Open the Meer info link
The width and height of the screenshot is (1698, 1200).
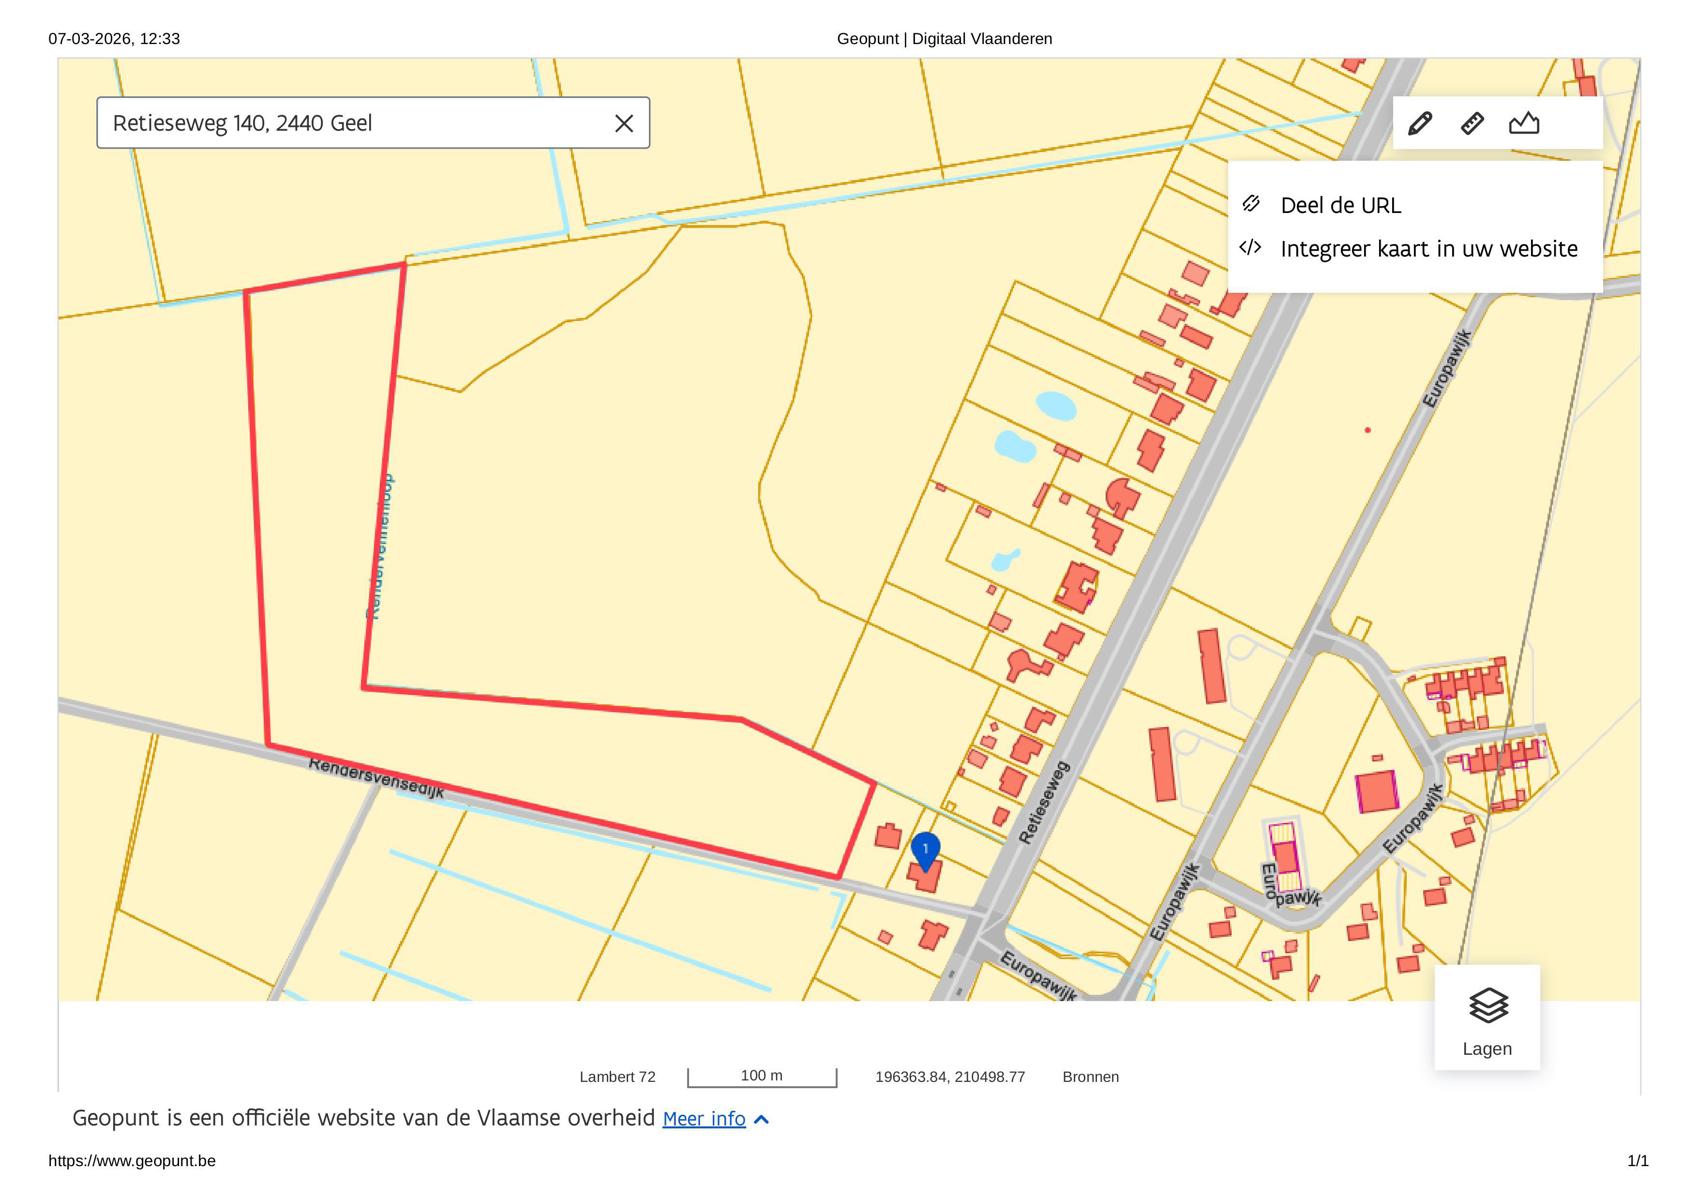pos(704,1119)
